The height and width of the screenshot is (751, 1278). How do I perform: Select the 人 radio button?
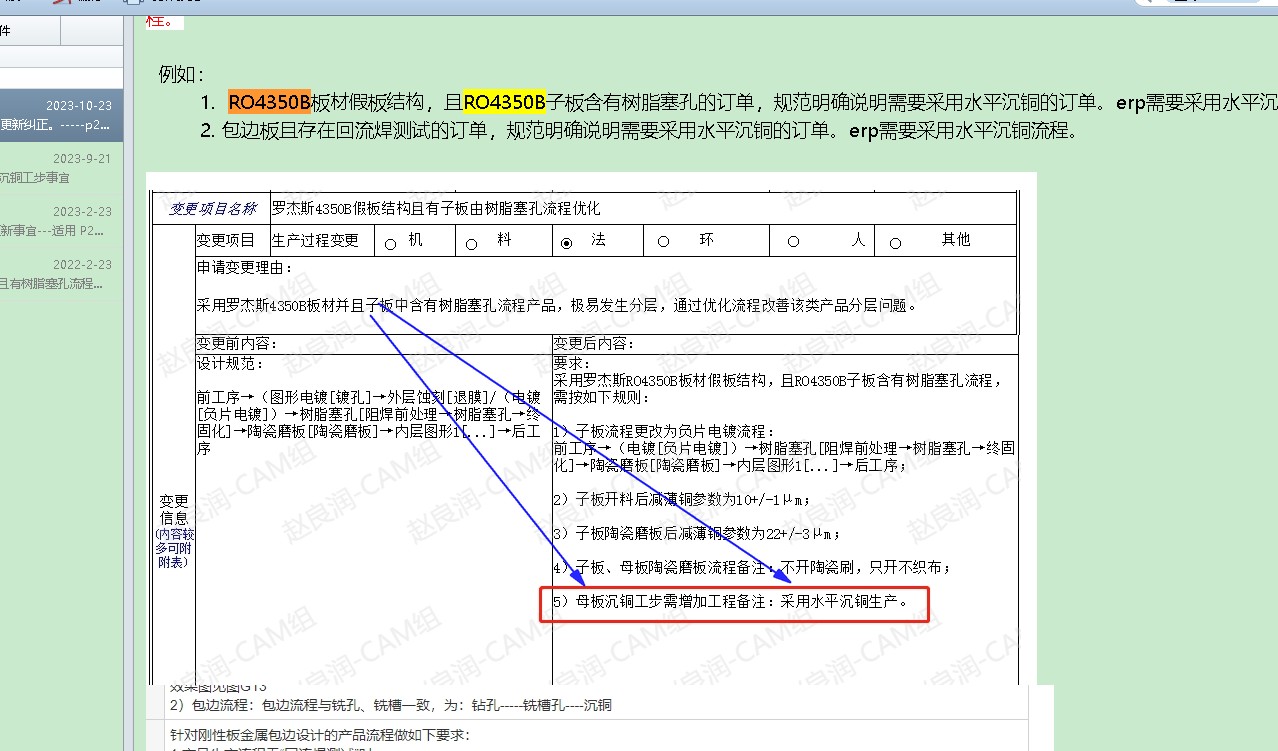click(793, 242)
